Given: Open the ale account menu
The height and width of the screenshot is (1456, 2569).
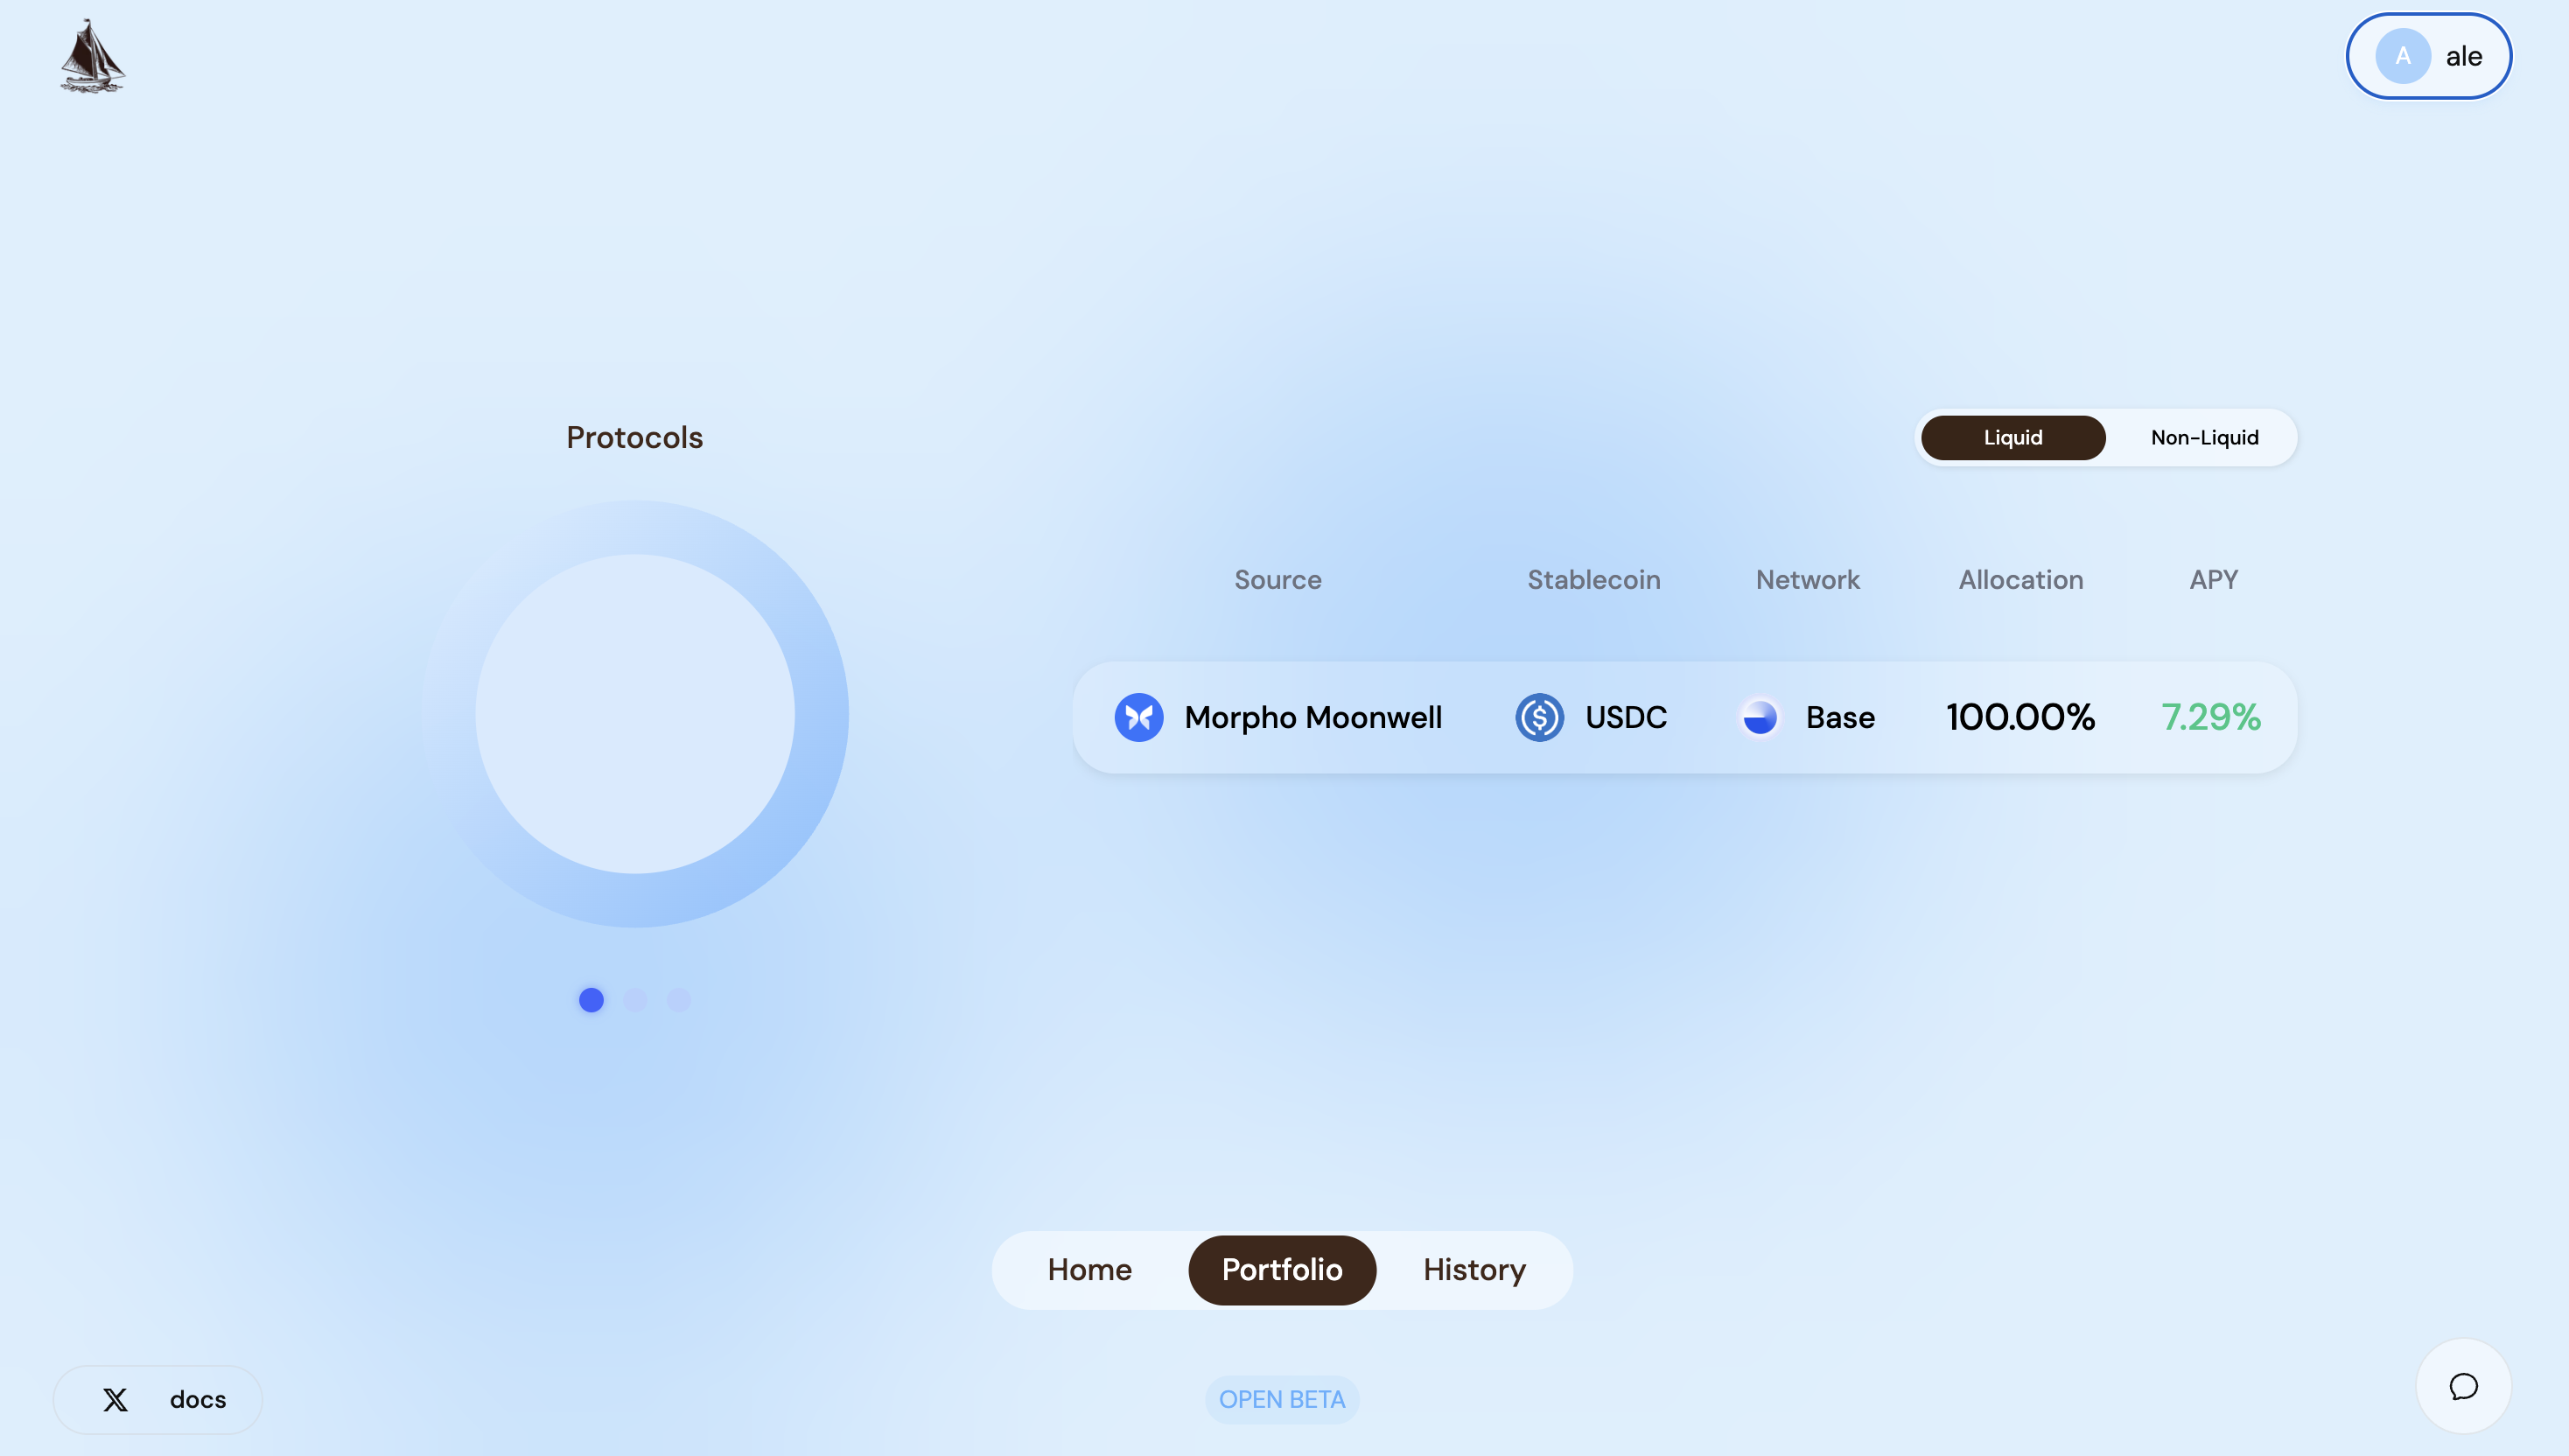Looking at the screenshot, I should point(2464,56).
